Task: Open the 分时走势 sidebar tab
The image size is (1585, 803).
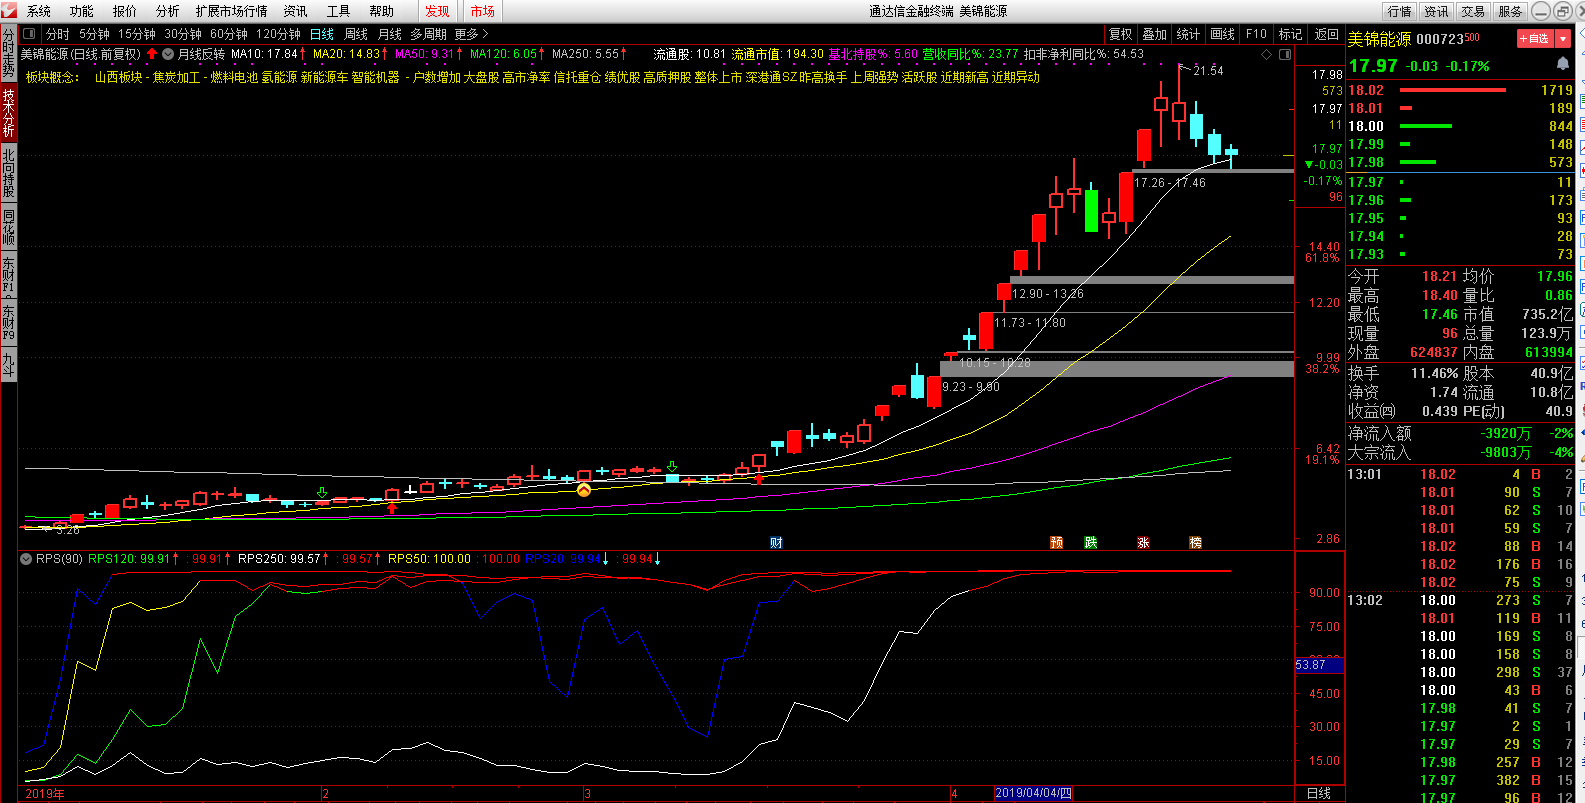Action: coord(8,54)
